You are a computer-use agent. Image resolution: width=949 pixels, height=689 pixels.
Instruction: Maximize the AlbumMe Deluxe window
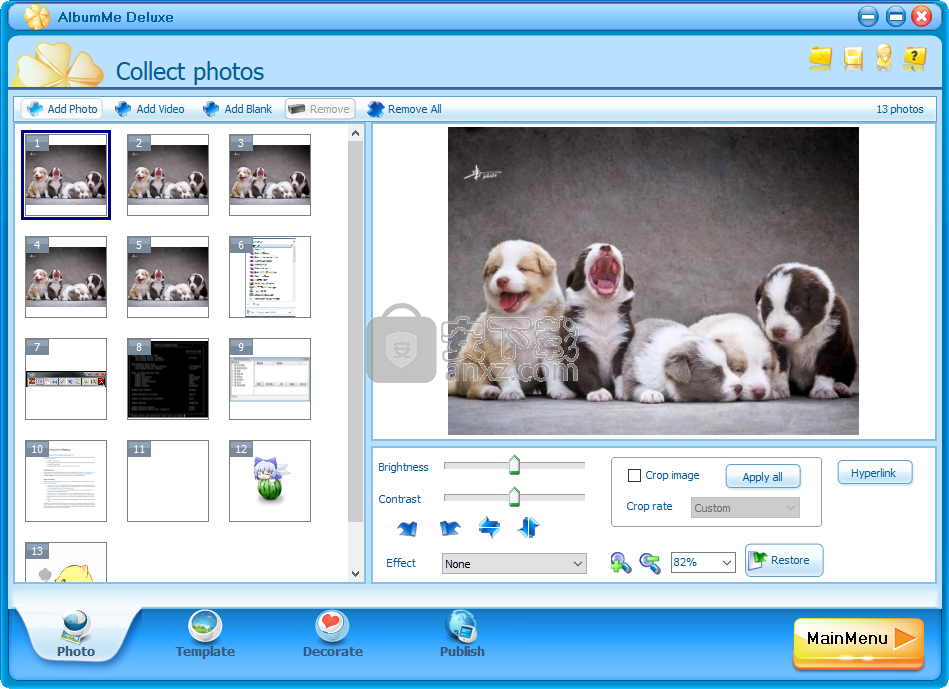895,16
